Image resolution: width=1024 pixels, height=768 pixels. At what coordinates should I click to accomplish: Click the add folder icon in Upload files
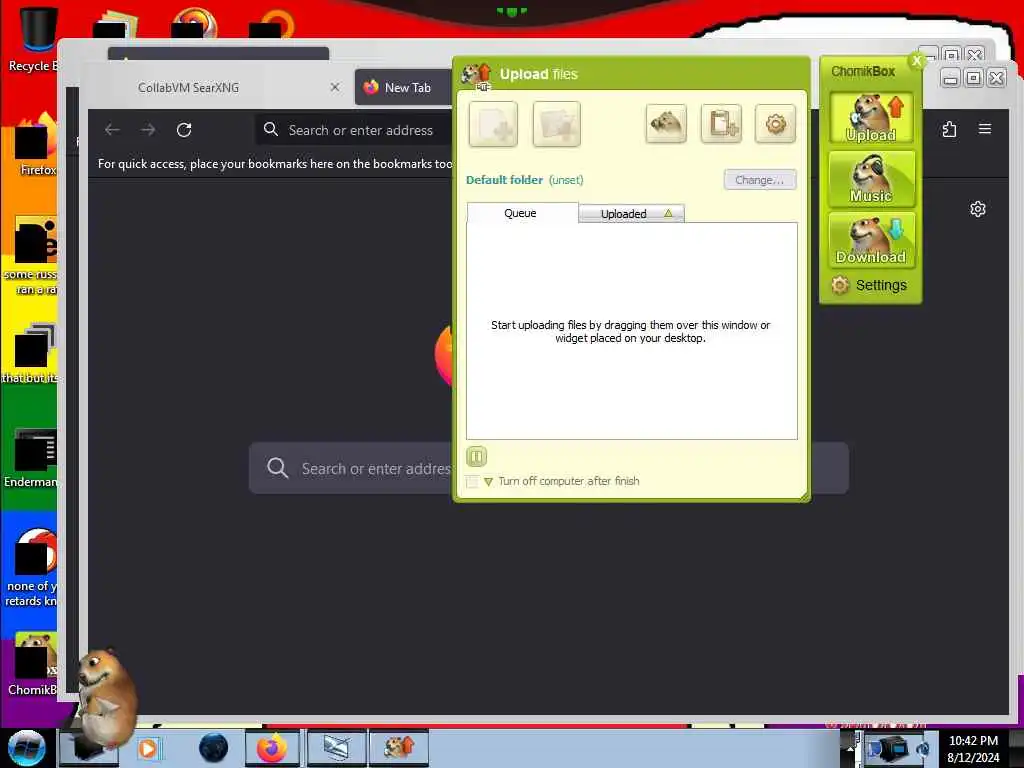(556, 124)
